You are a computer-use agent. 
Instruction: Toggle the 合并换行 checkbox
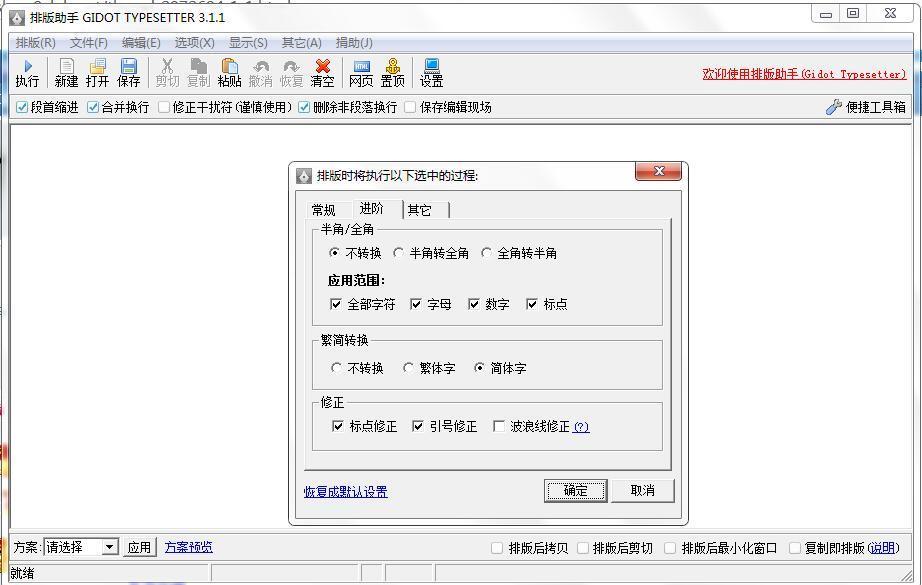tap(93, 107)
